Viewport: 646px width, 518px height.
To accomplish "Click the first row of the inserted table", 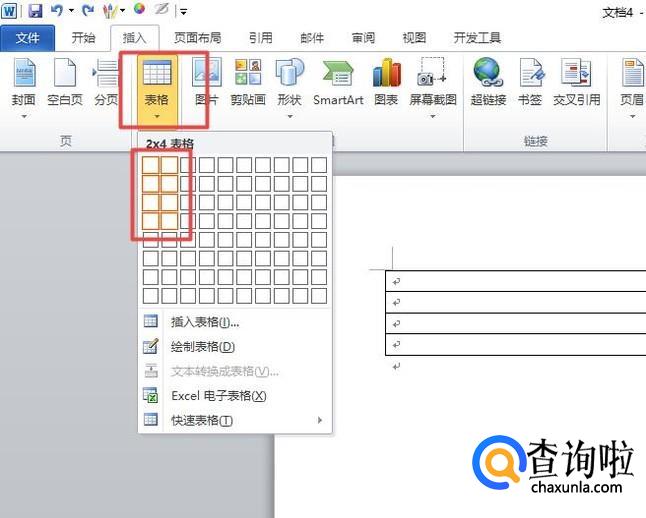I will tap(515, 281).
